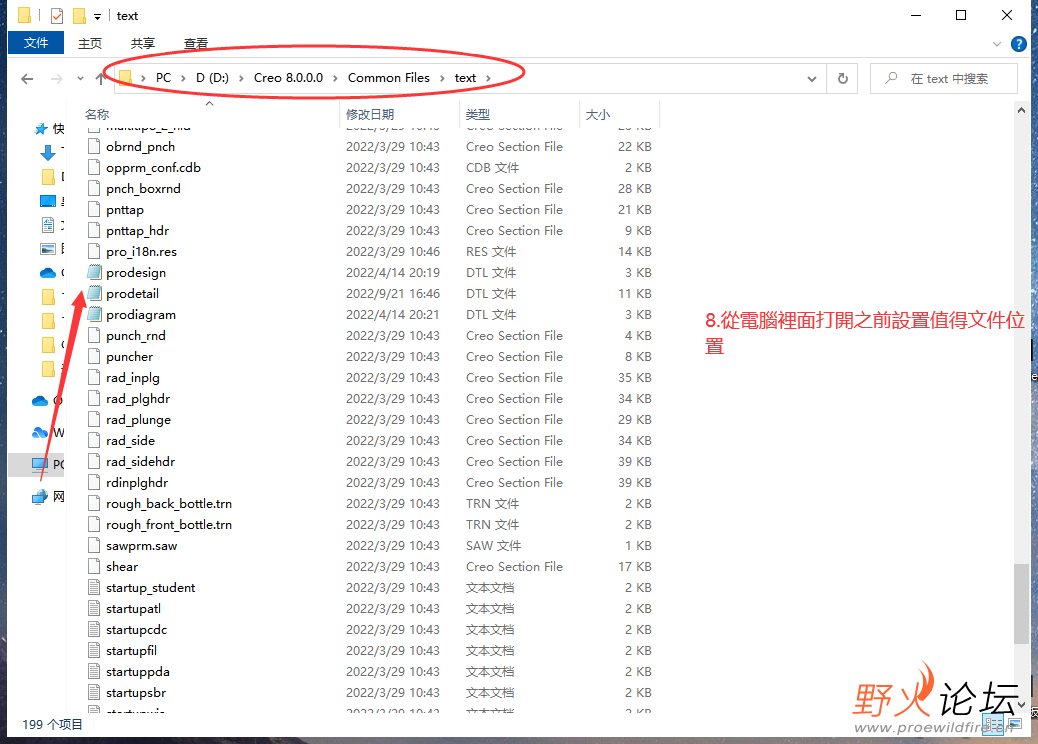Click the blue Downloads arrow in navigation pane
The width and height of the screenshot is (1038, 744).
click(x=48, y=153)
